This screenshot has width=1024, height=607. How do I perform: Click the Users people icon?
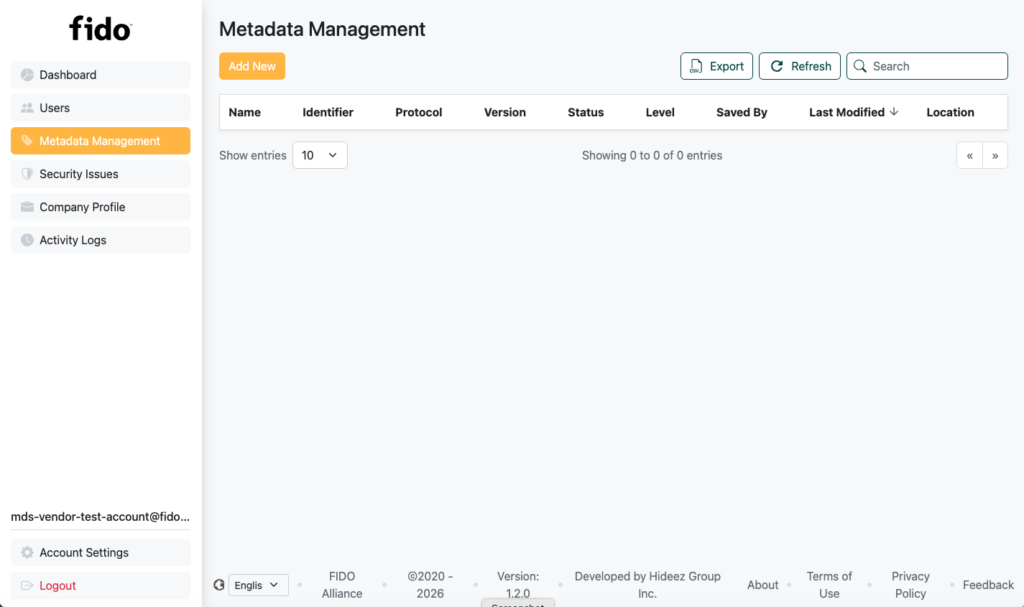coord(27,108)
